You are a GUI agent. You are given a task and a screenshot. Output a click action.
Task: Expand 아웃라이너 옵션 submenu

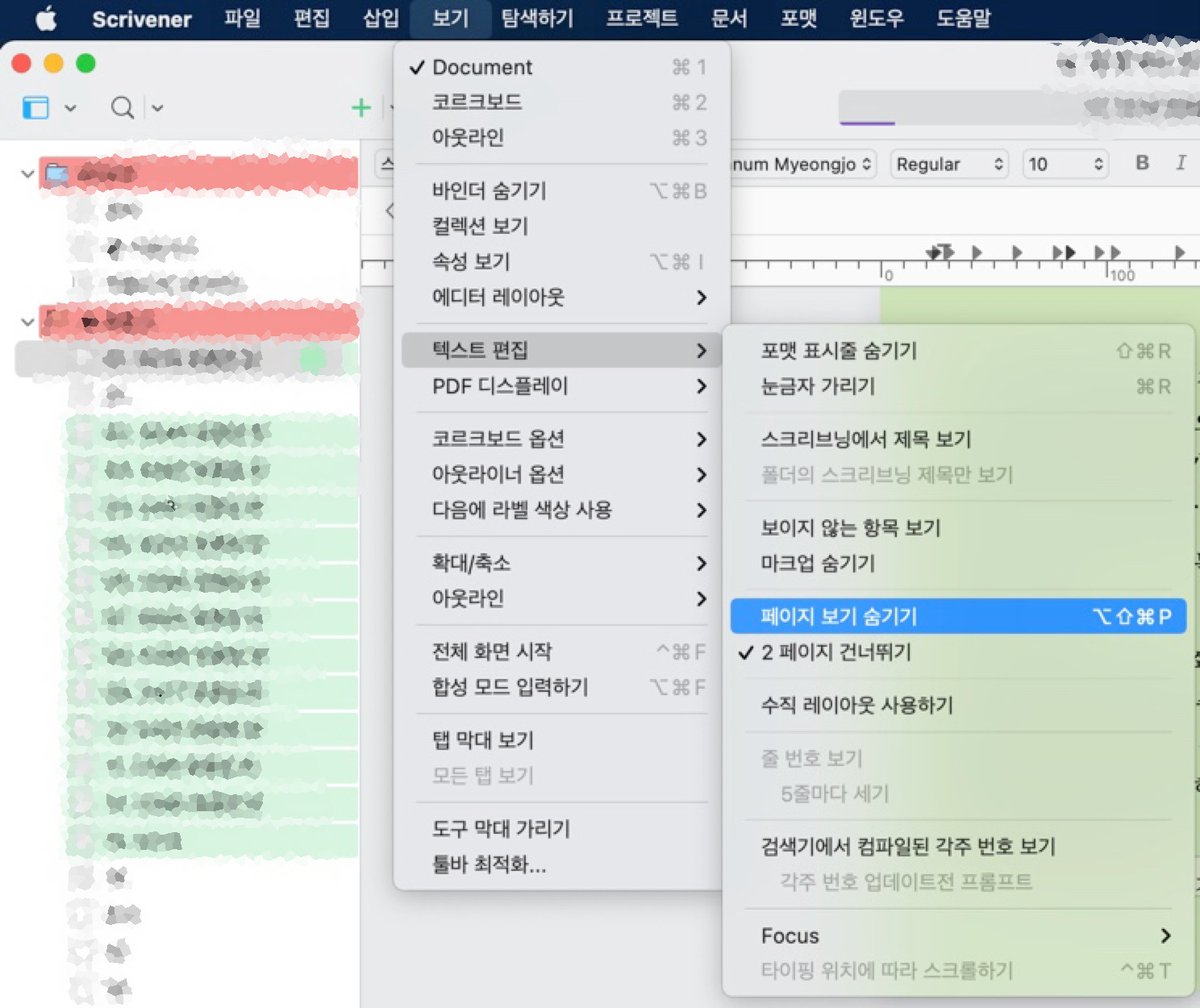562,474
